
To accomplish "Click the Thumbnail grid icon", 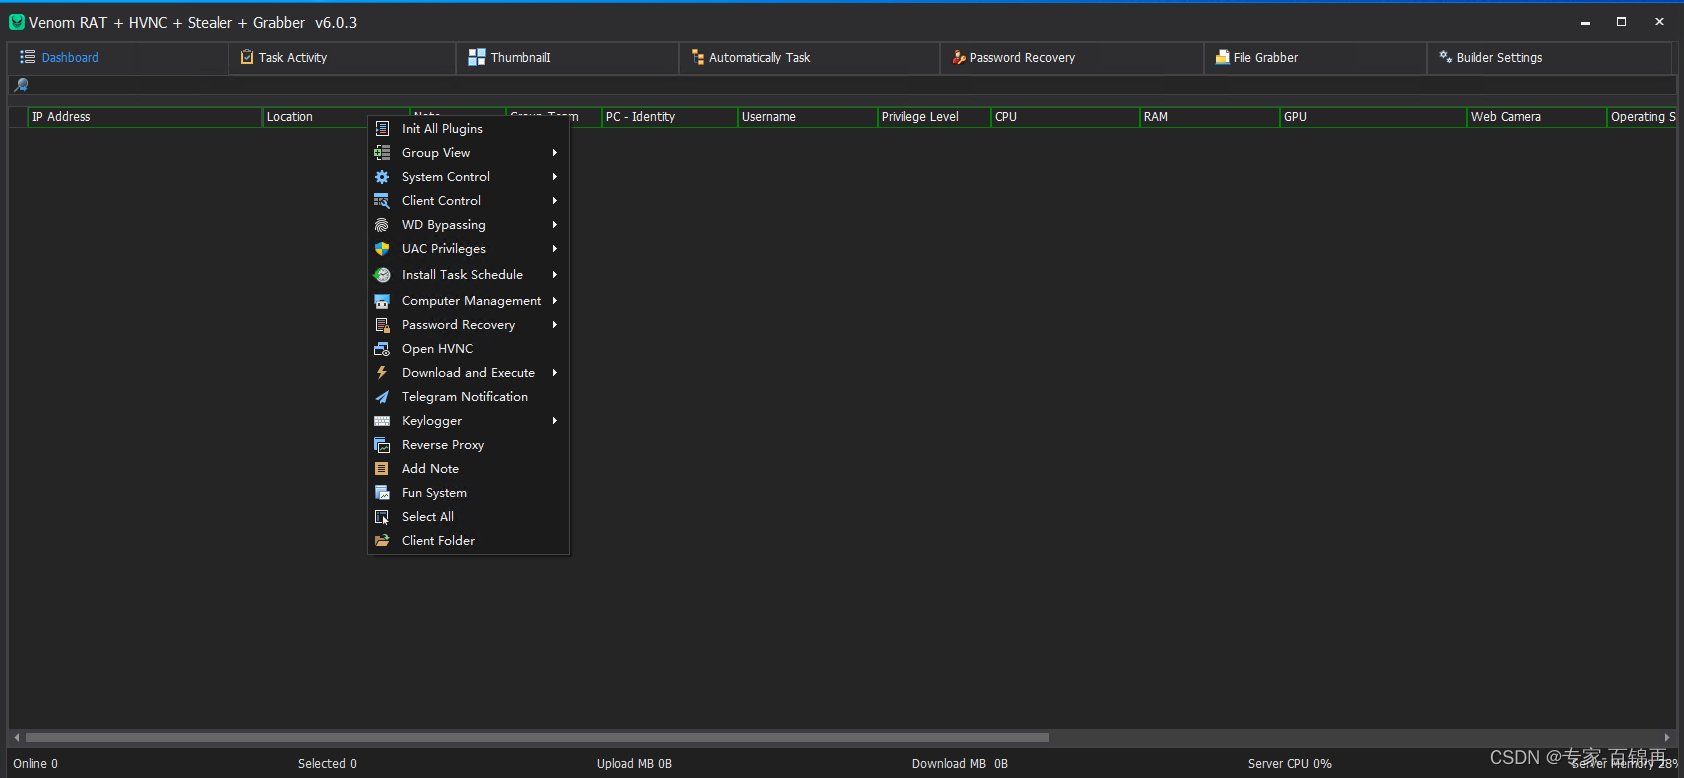I will pyautogui.click(x=477, y=57).
